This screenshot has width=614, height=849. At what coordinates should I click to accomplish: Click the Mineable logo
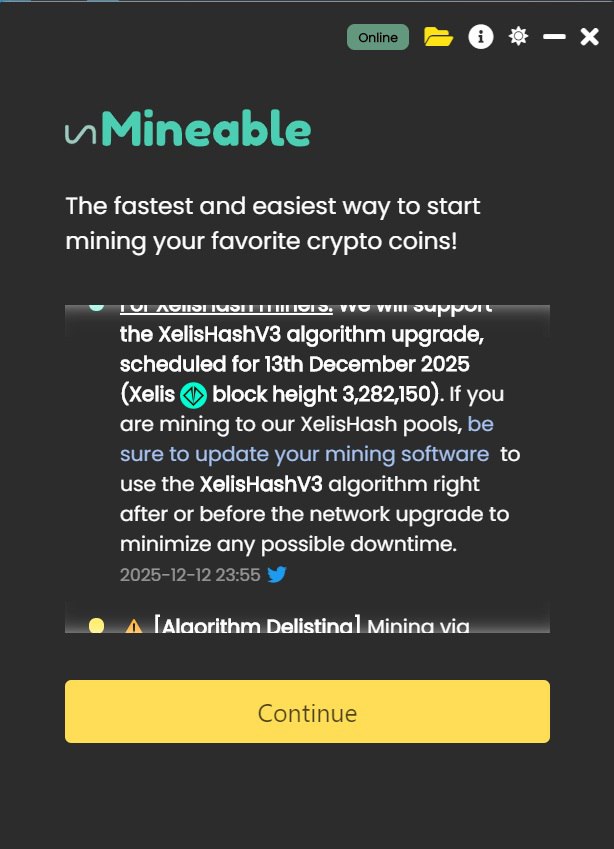[188, 130]
